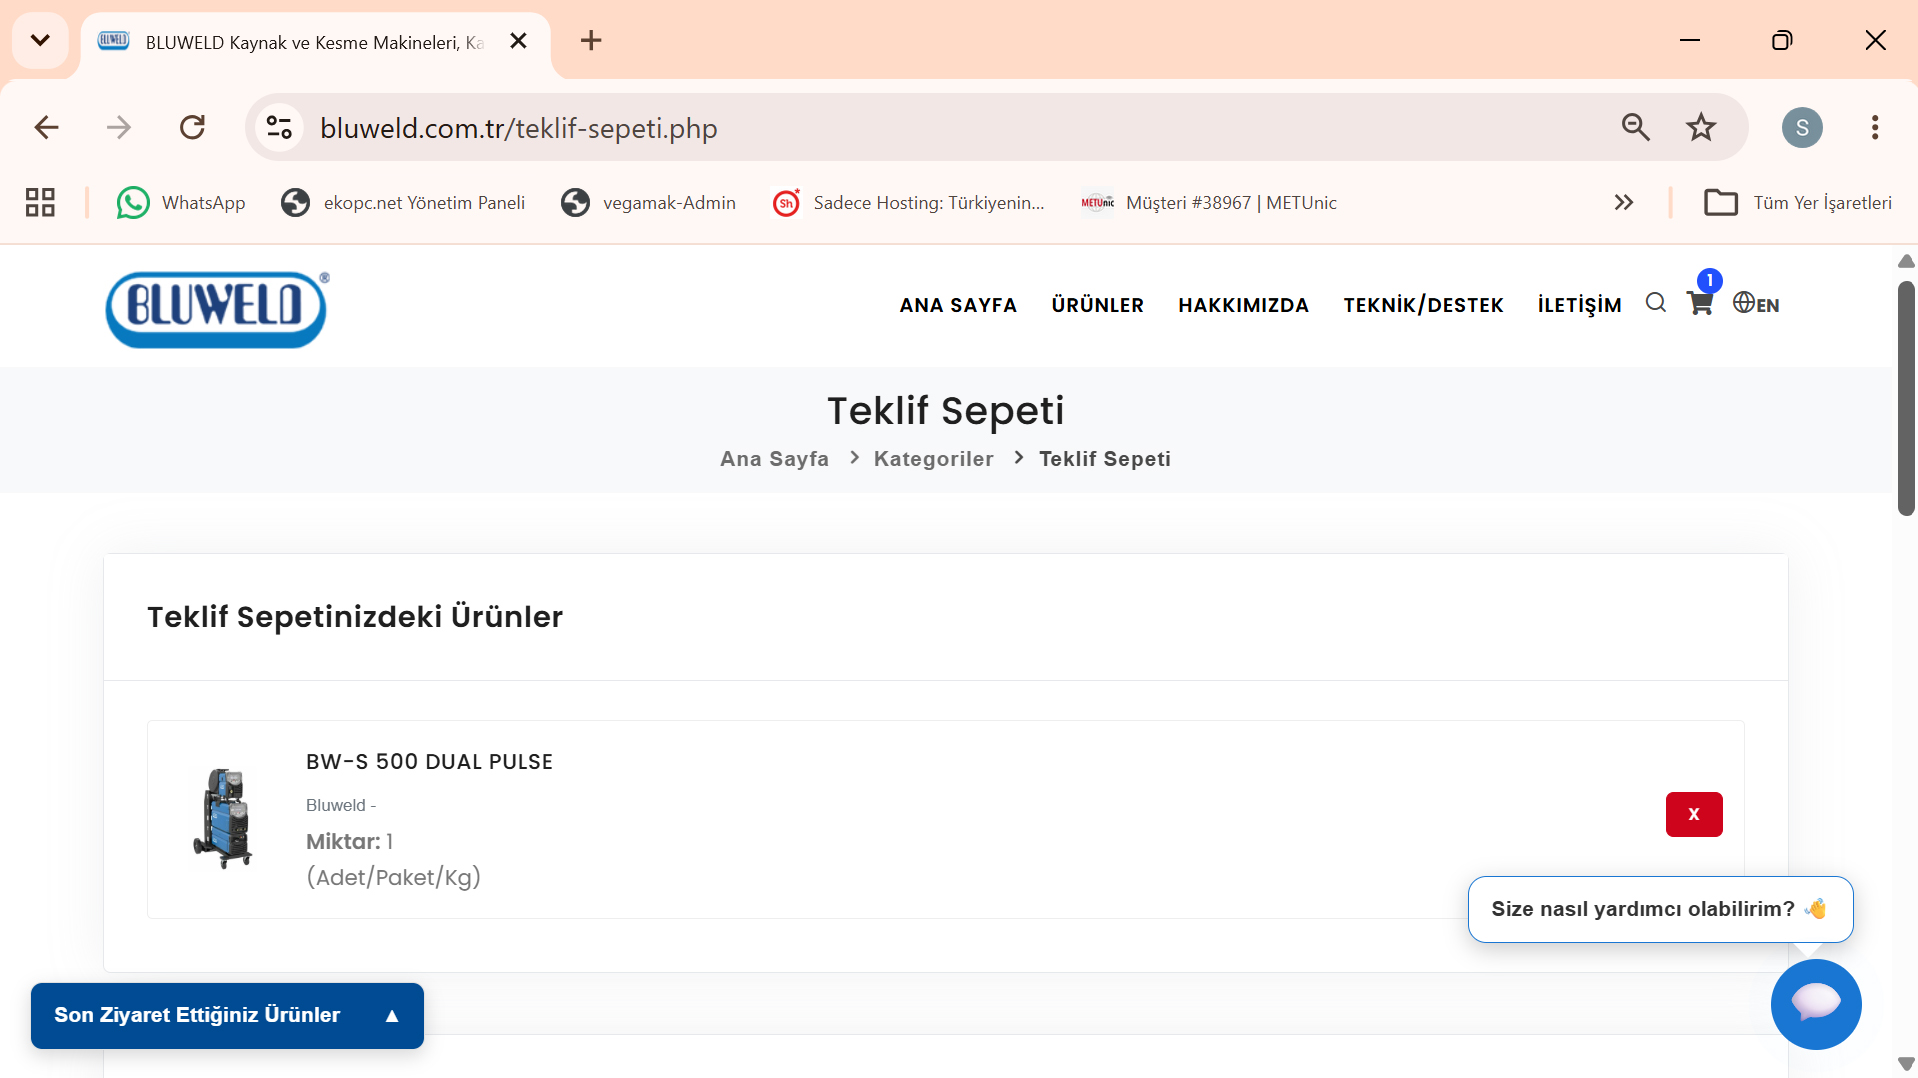Open Müşteri #38967 METUnic bookmark

1208,203
